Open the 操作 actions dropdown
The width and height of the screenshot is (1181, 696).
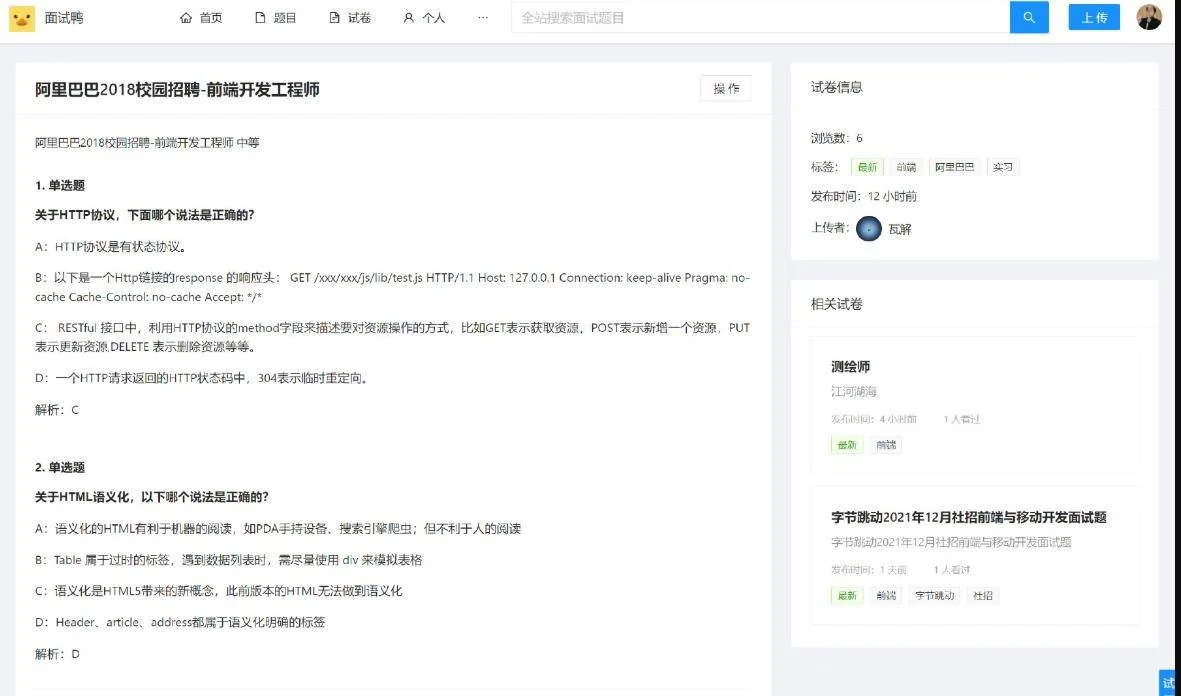coord(724,88)
